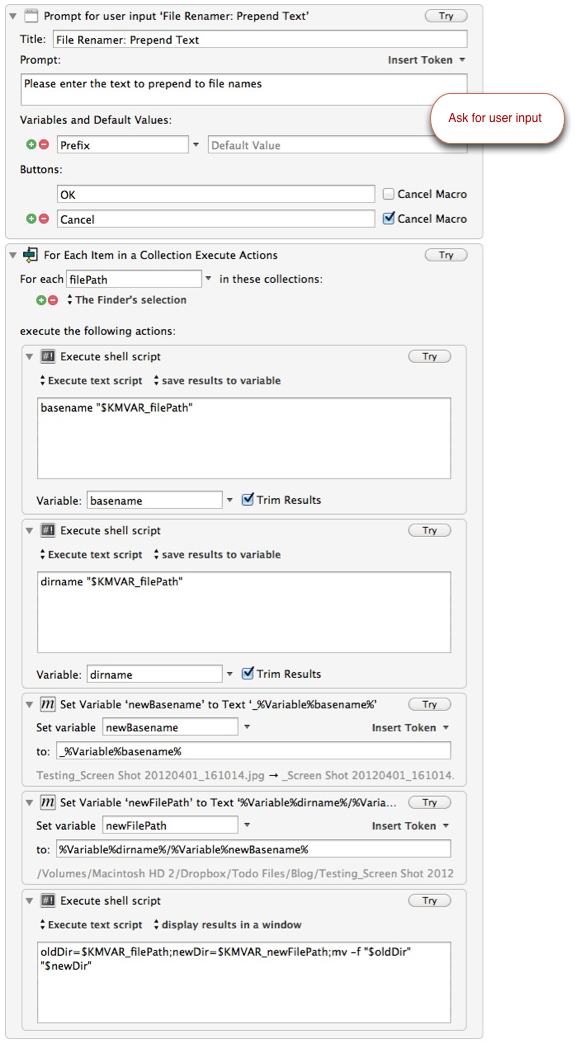575x1044 pixels.
Task: Click the red minus next to Cancel button field
Action: click(x=44, y=218)
